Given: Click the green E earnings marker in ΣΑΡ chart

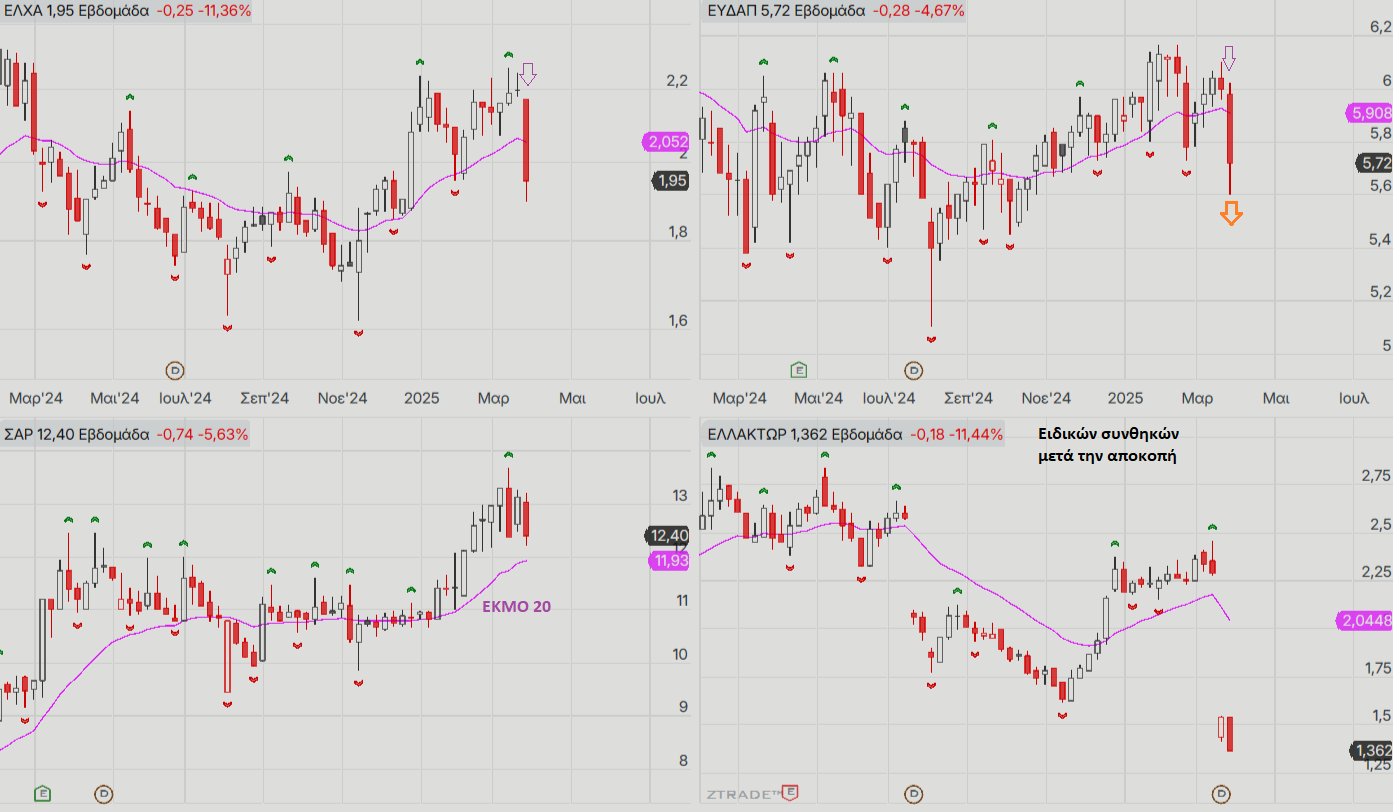Looking at the screenshot, I should (42, 793).
